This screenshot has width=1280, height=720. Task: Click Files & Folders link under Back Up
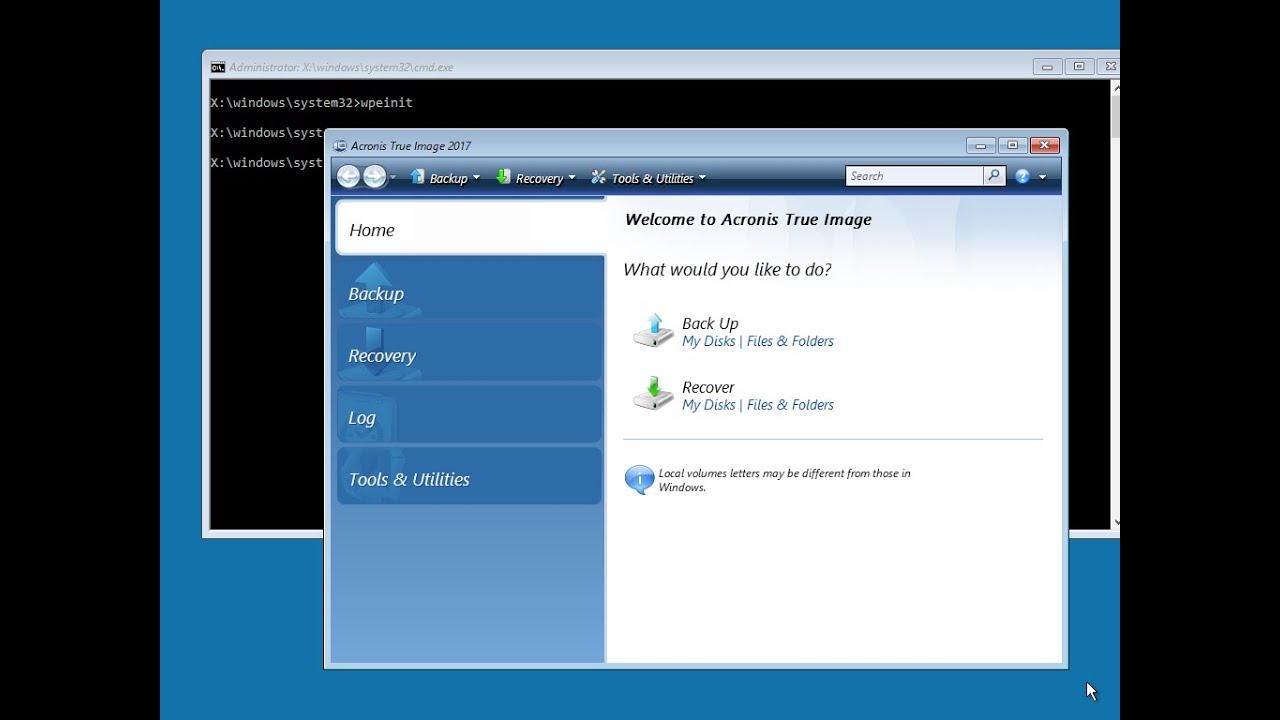pyautogui.click(x=790, y=341)
